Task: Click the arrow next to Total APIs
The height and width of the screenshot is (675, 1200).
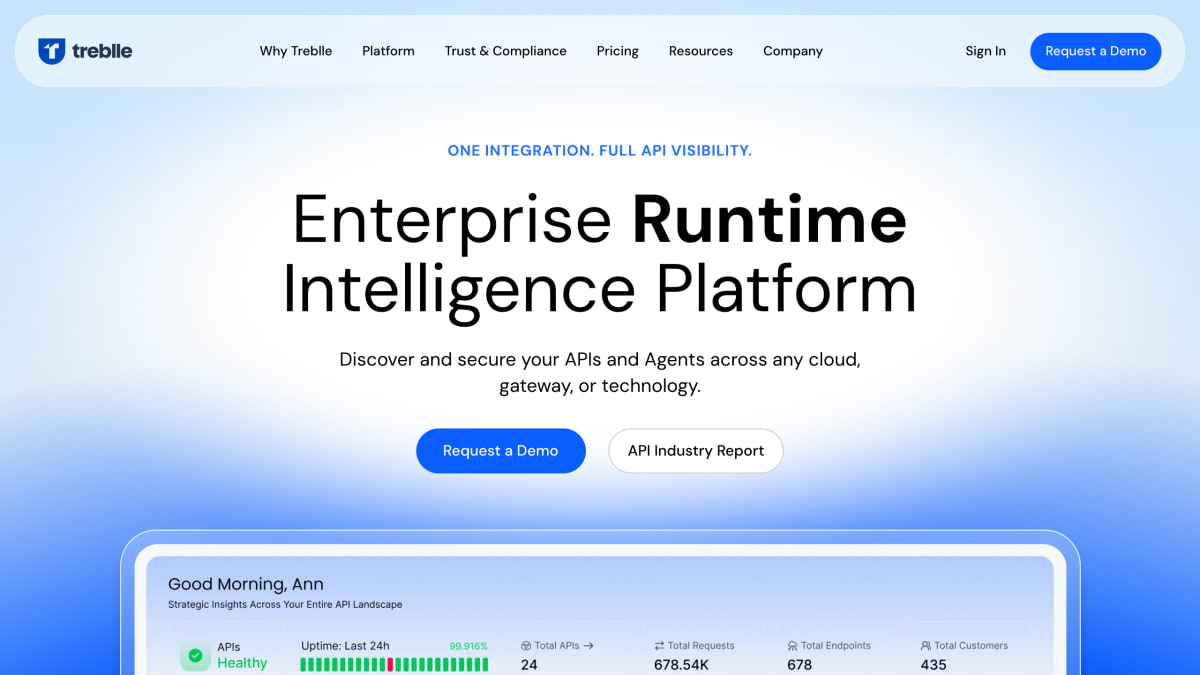Action: point(589,646)
